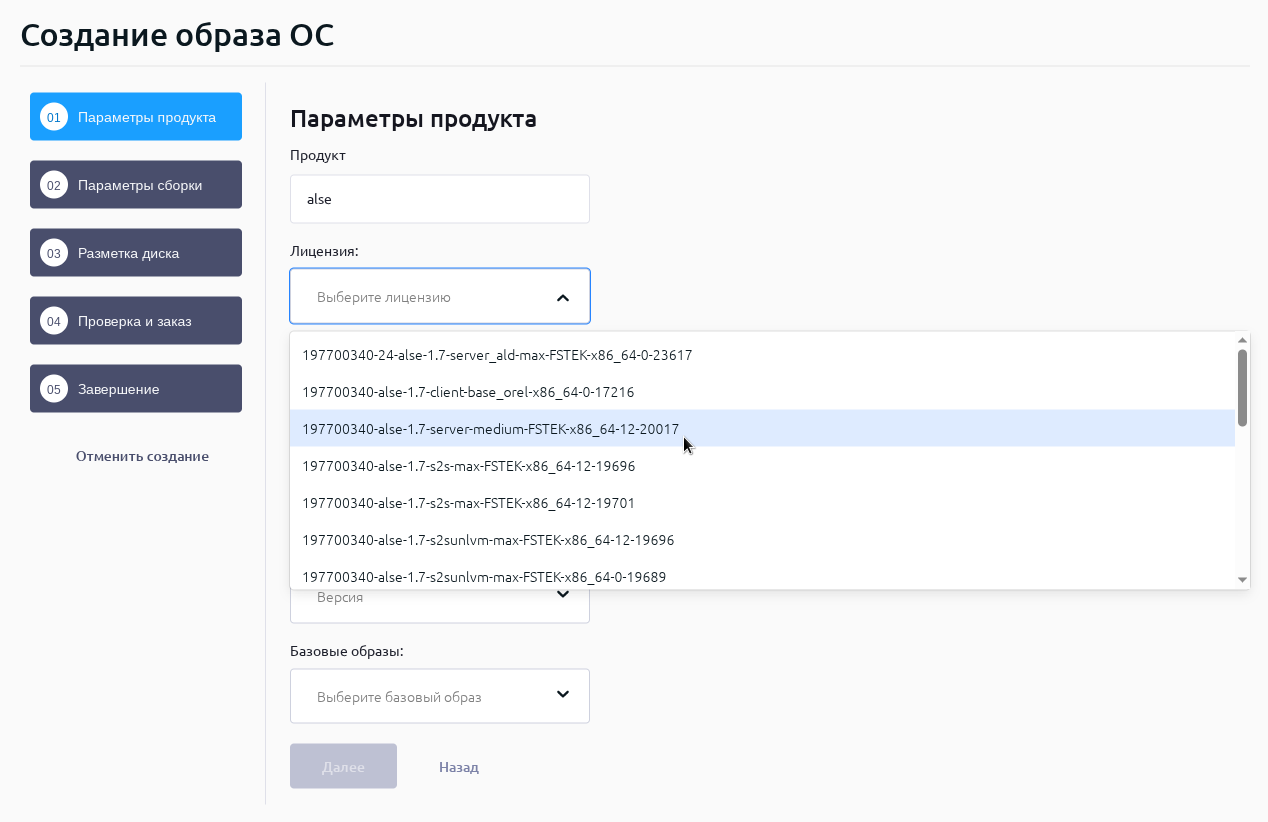Open the Разметка диска step
Viewport: 1268px width, 822px height.
click(x=129, y=253)
